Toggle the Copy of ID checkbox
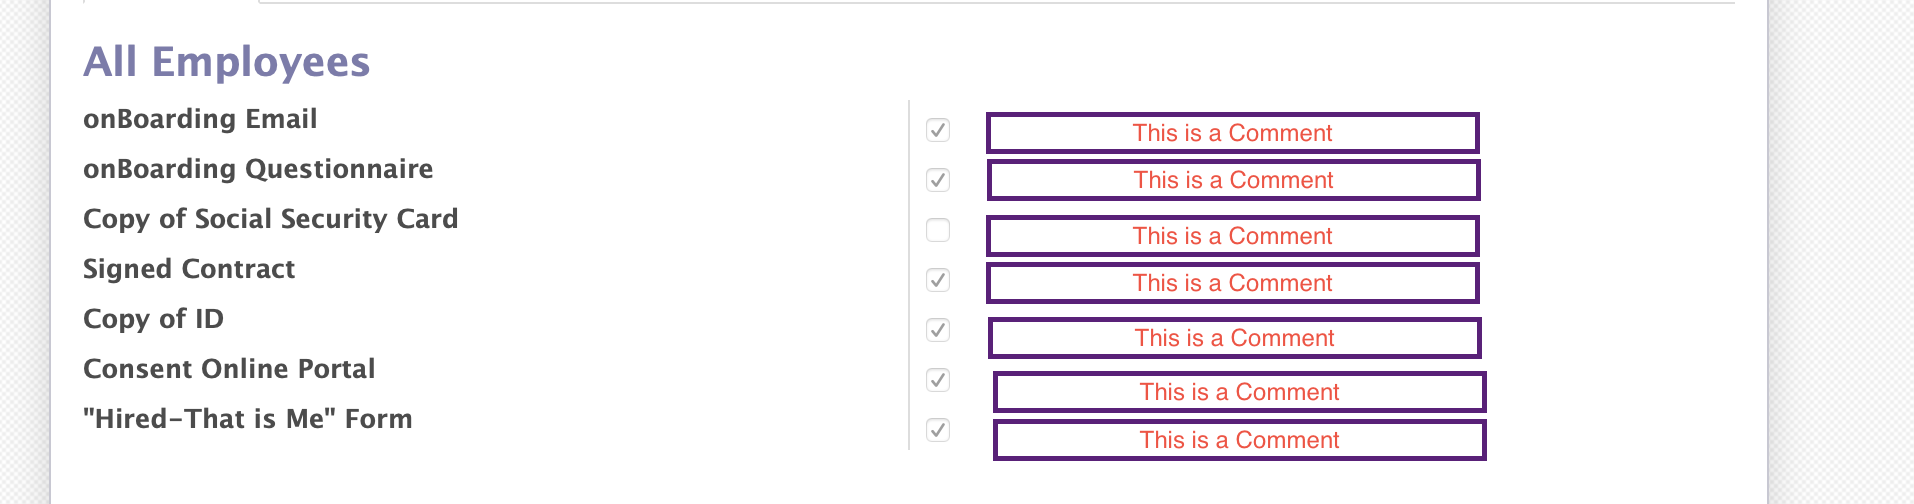Image resolution: width=1914 pixels, height=504 pixels. (937, 330)
